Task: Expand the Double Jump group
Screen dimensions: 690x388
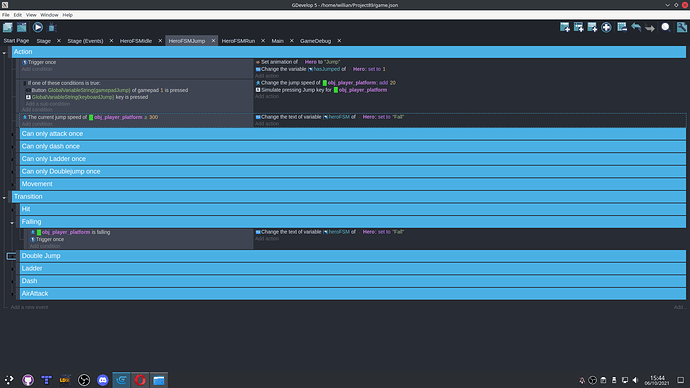Action: 12,256
